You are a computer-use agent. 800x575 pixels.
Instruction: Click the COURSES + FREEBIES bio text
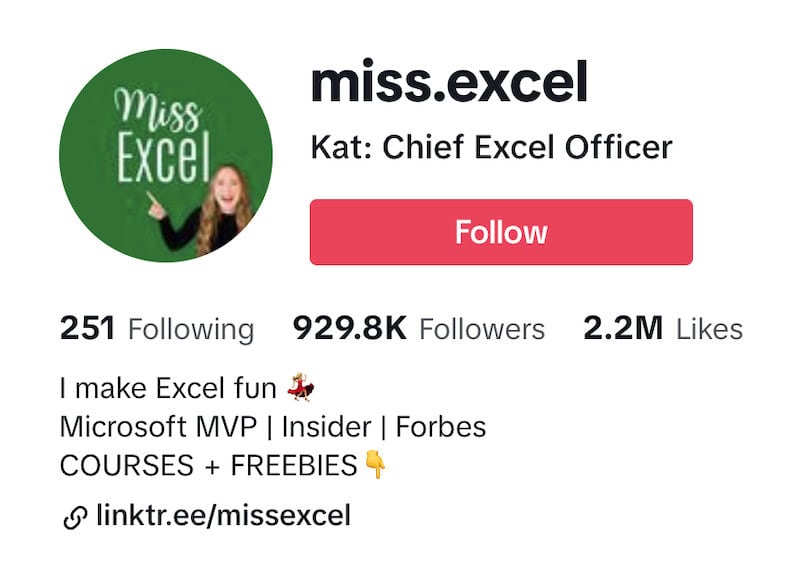pos(208,465)
